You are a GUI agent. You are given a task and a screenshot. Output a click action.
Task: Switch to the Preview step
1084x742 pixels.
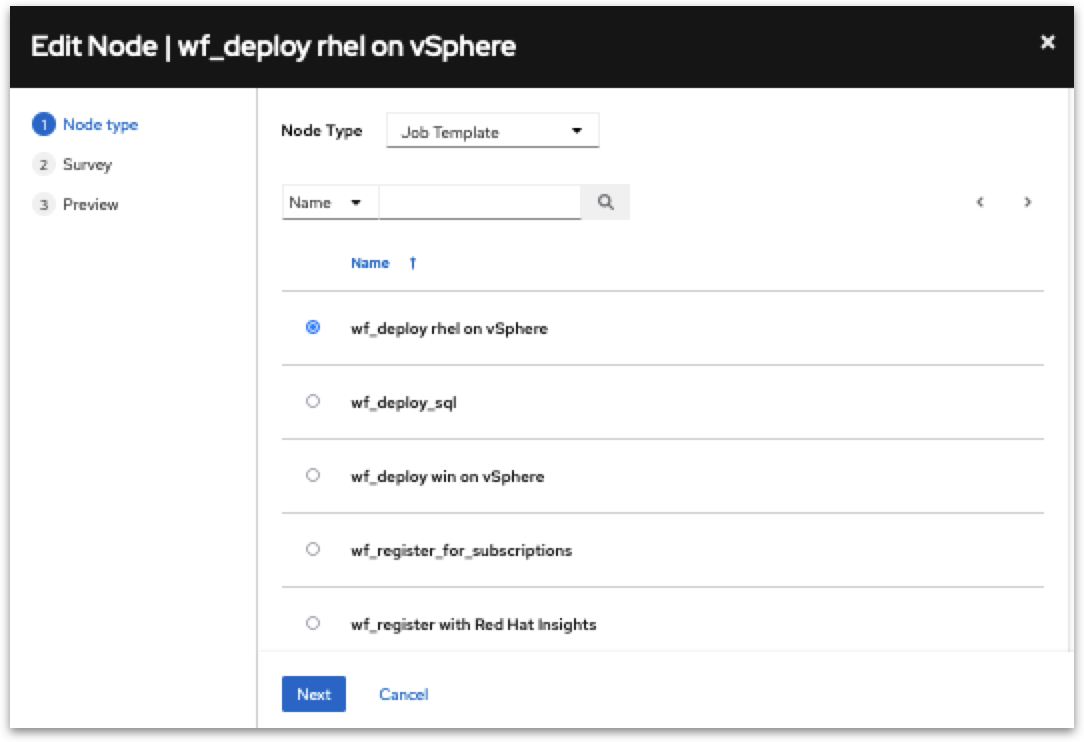(90, 205)
